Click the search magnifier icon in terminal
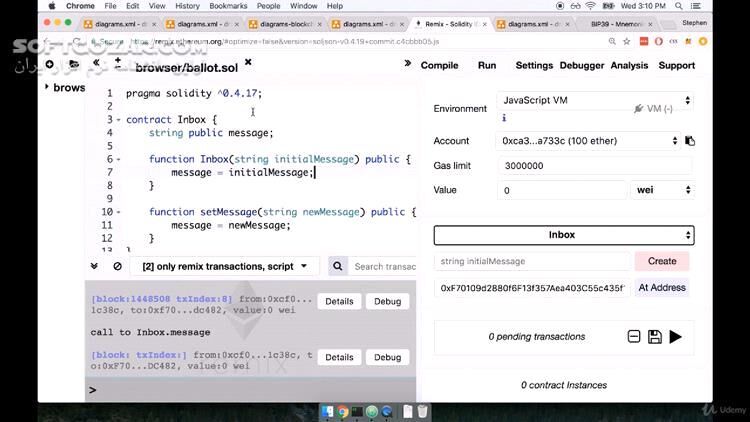Viewport: 750px width, 422px height. (x=337, y=266)
